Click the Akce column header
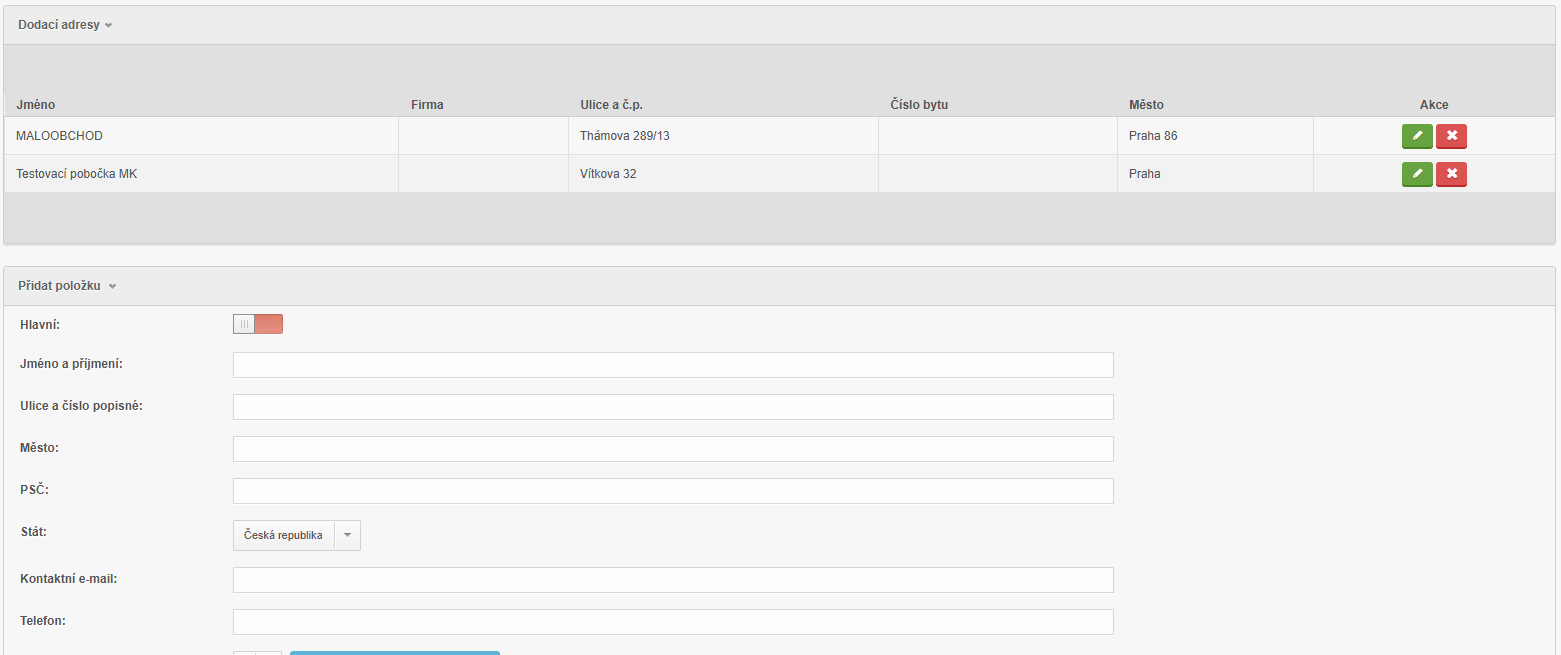This screenshot has width=1561, height=655. pyautogui.click(x=1434, y=105)
